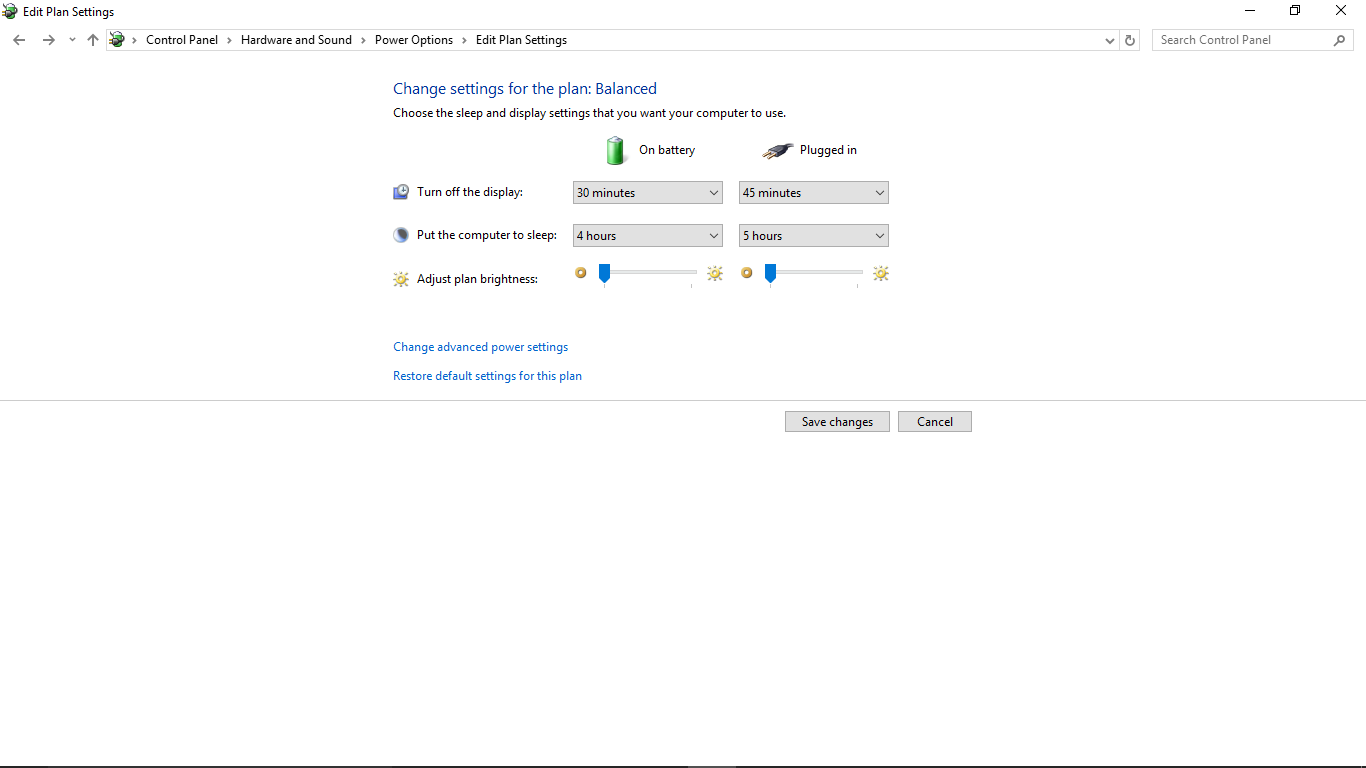Open Change advanced power settings

click(480, 346)
